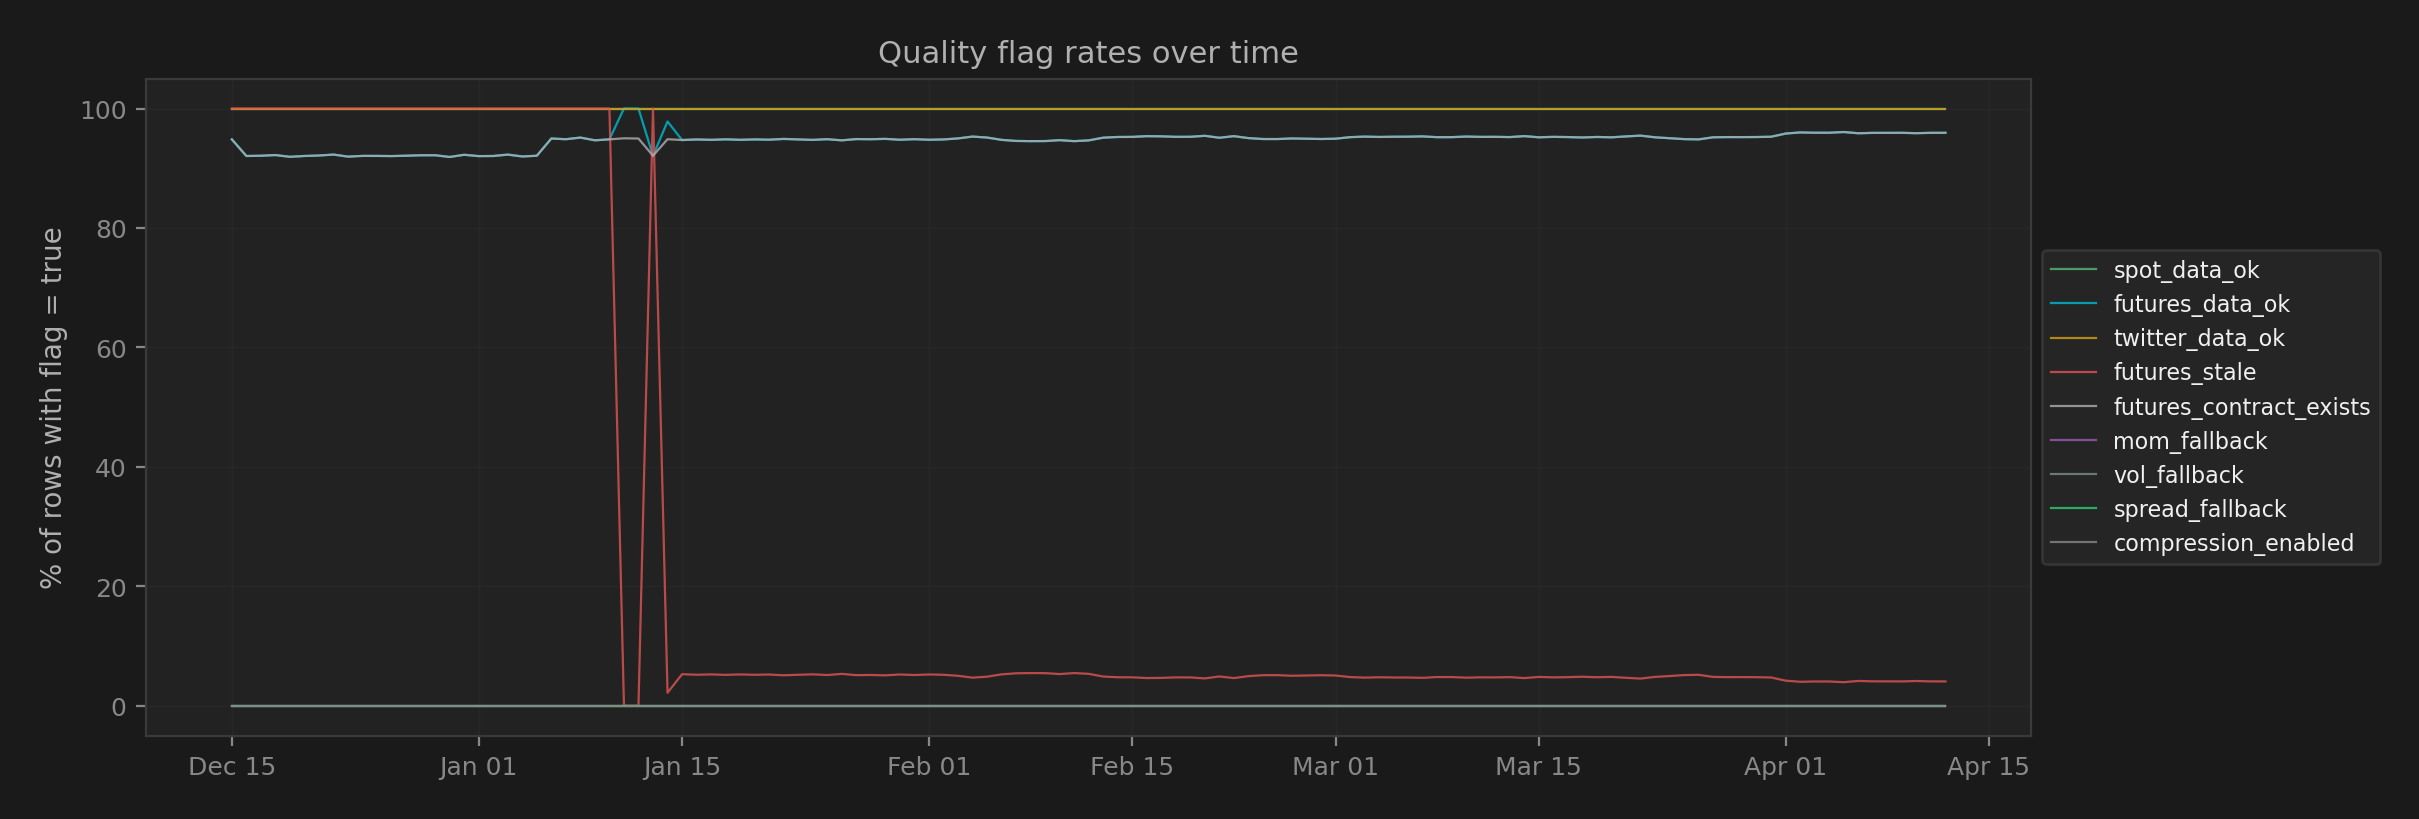
Task: Click the y-axis label '% of rows with flag'
Action: [x=51, y=408]
